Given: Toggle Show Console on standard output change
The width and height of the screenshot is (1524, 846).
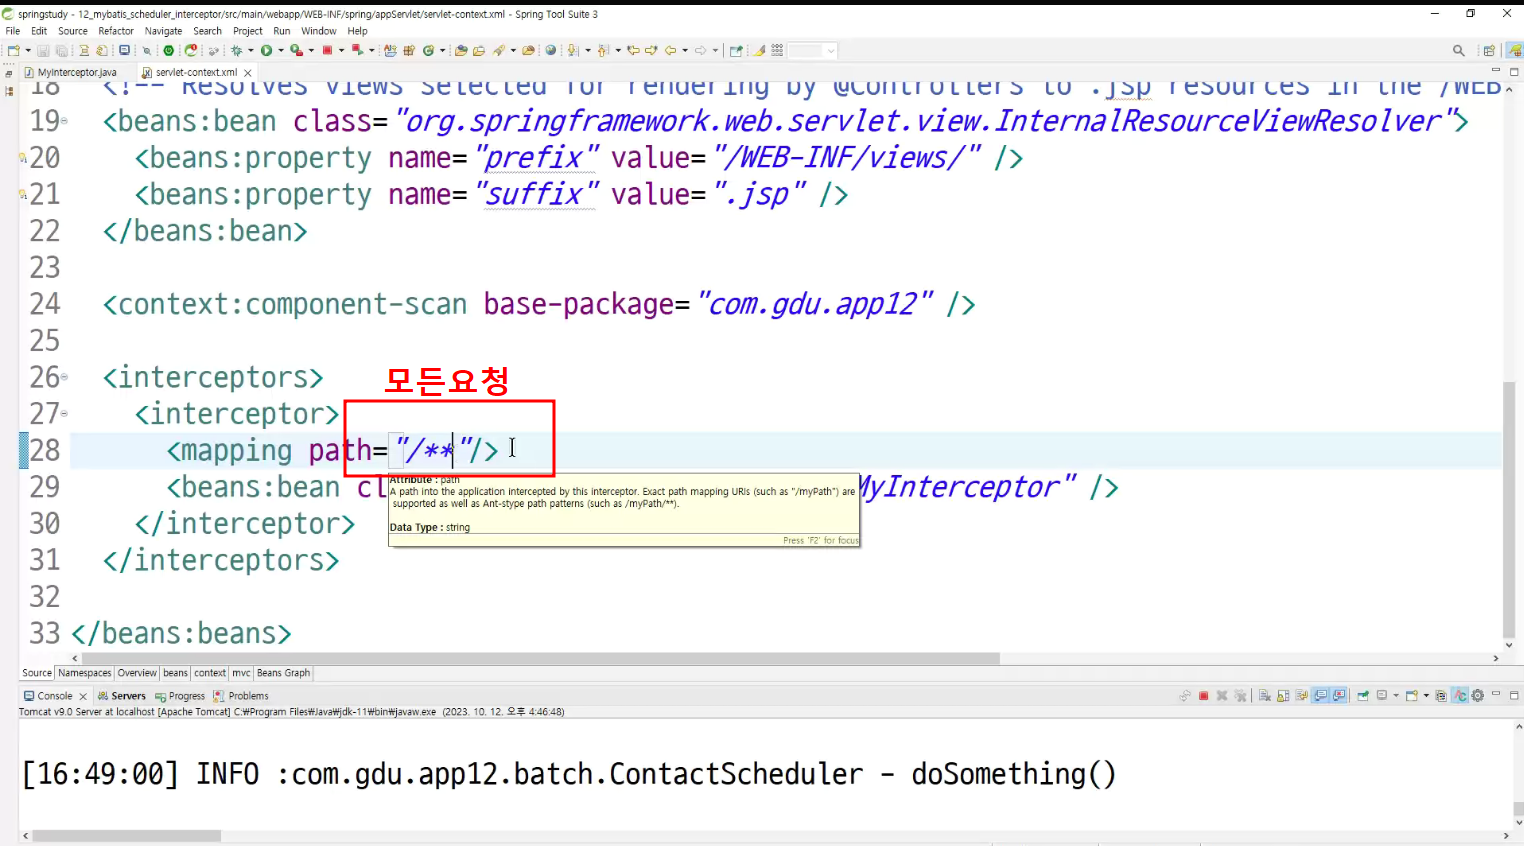Looking at the screenshot, I should [1320, 696].
